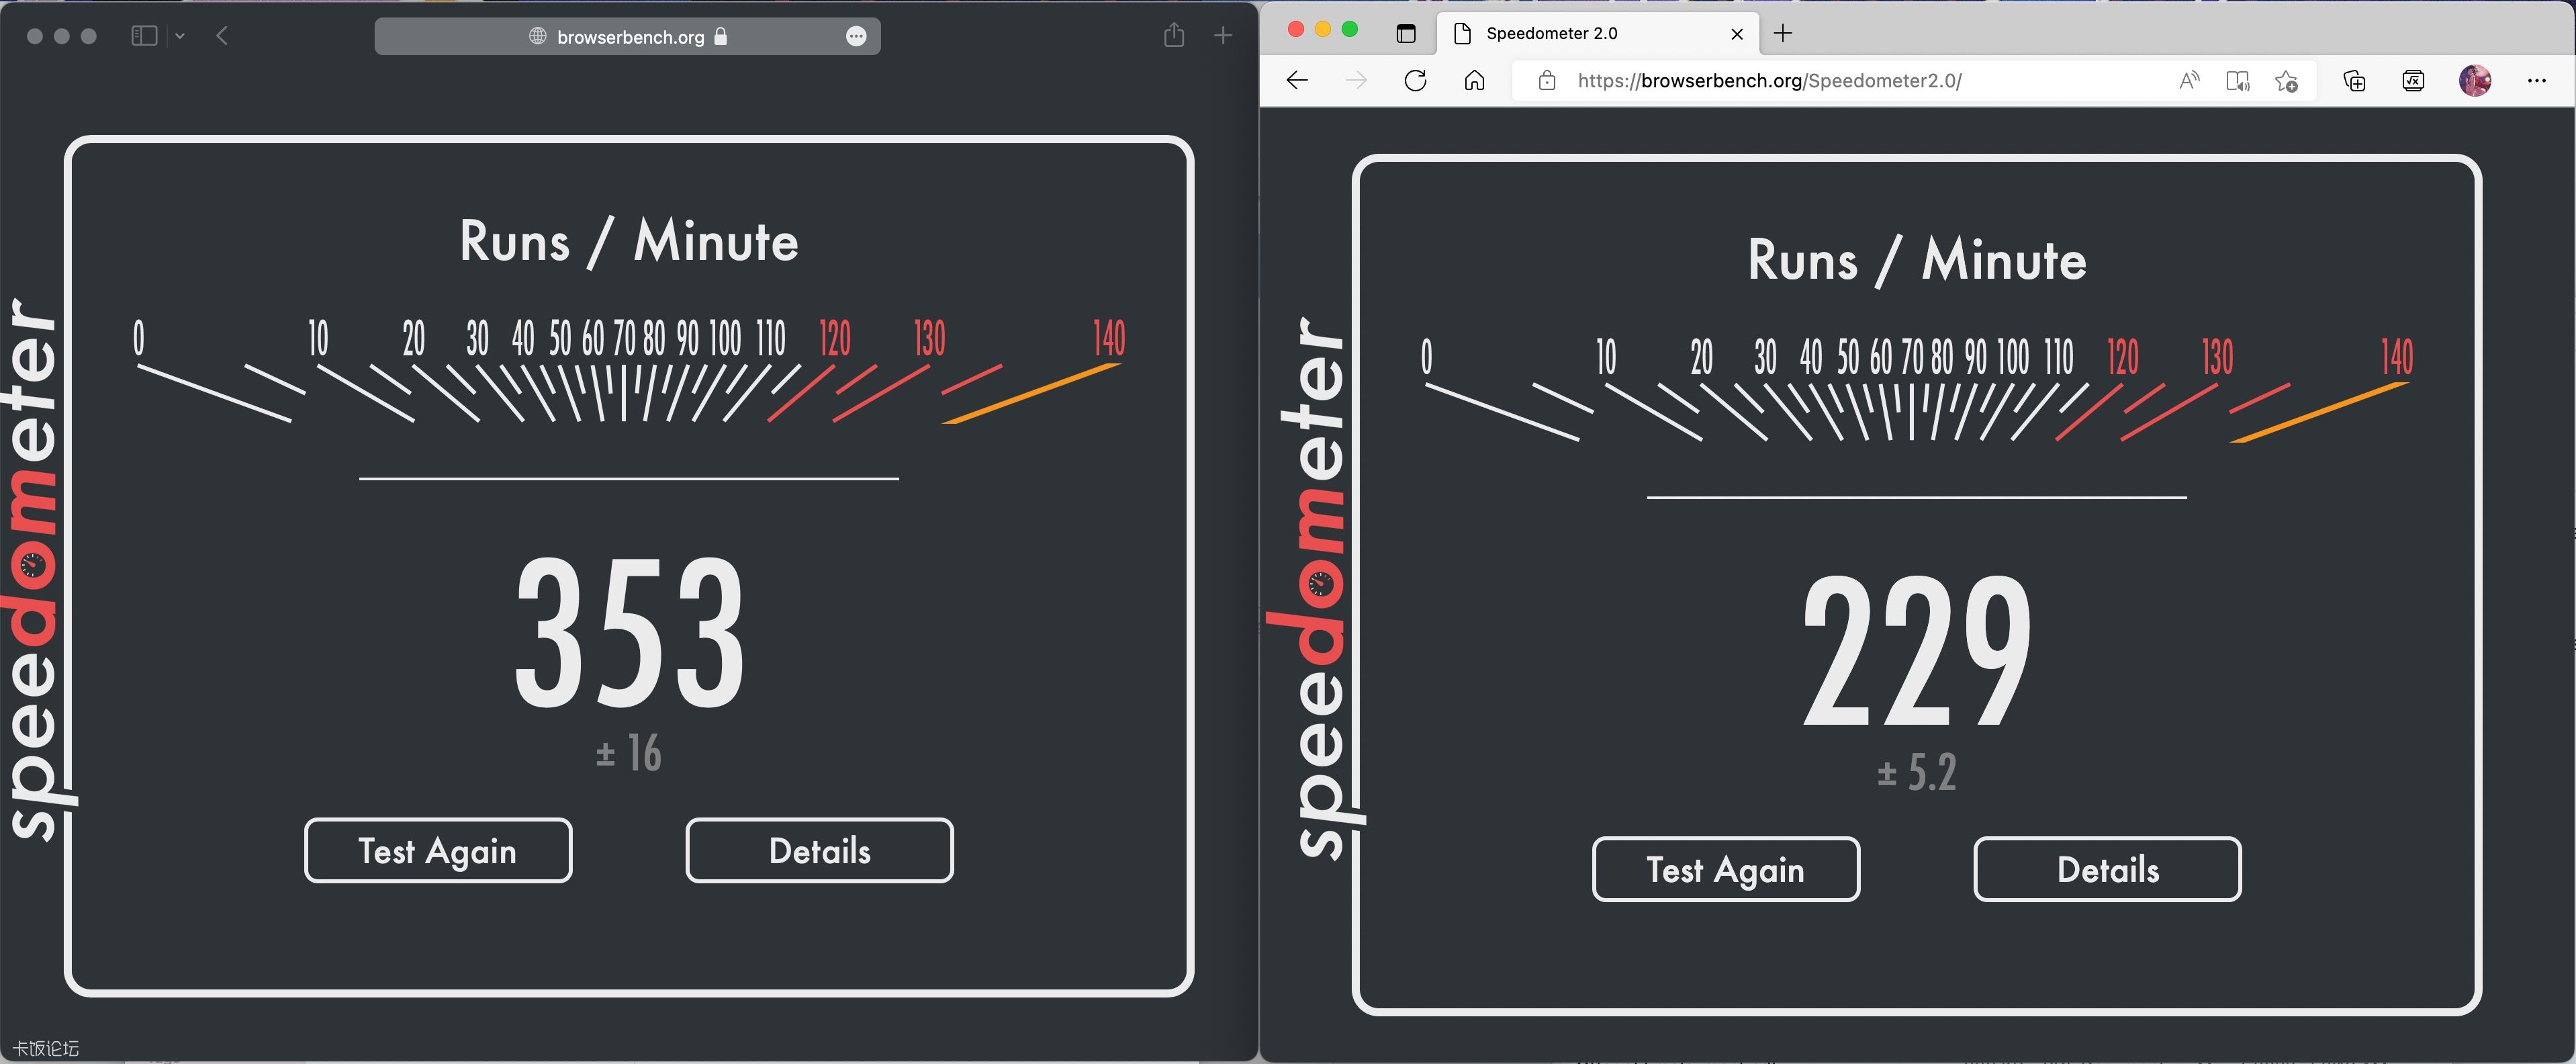Open Safari Share icon

[1174, 35]
